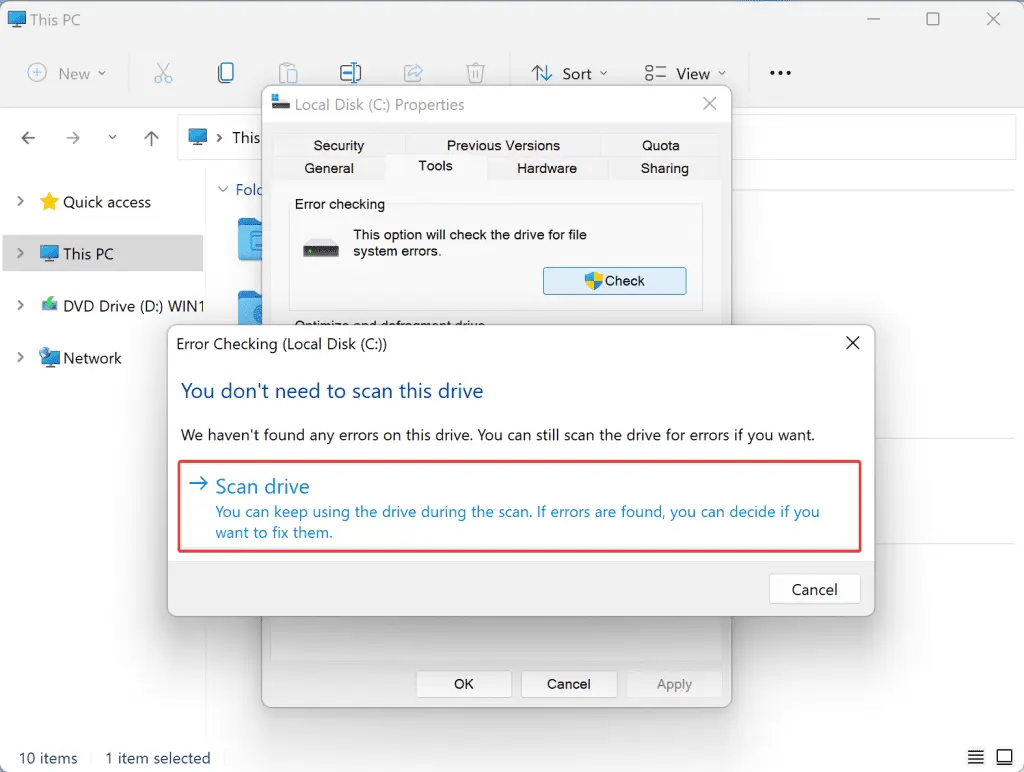The height and width of the screenshot is (772, 1024).
Task: Switch to large icons view in status bar
Action: (x=1004, y=757)
